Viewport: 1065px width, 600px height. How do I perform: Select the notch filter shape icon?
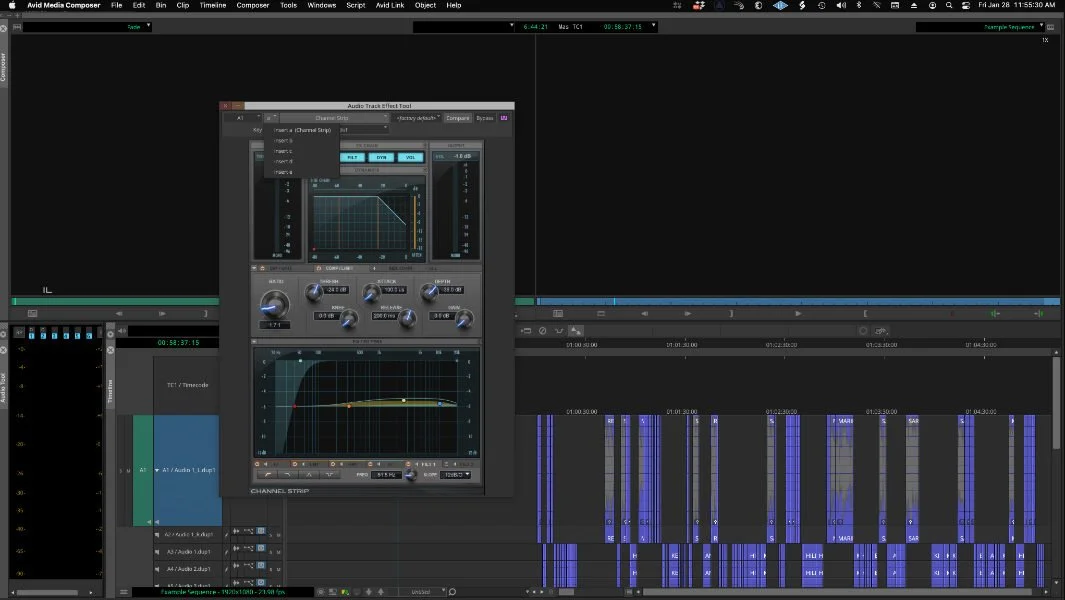coord(329,475)
